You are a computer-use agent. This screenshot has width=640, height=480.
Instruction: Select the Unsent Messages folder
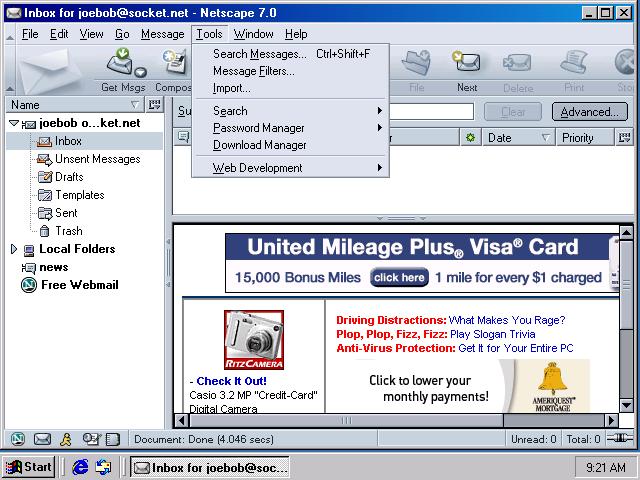98,159
